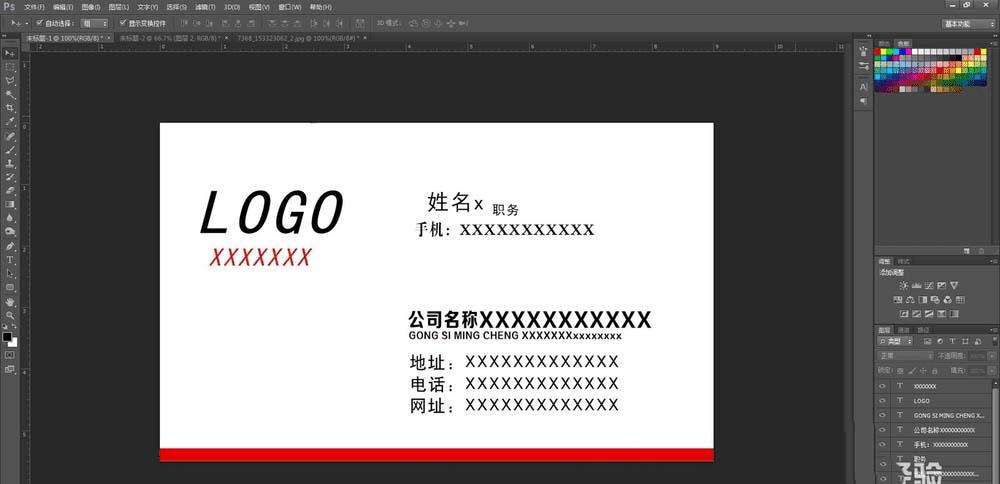Change screen mode icon in toolbox
Screen dimensions: 1000x484
(x=10, y=369)
